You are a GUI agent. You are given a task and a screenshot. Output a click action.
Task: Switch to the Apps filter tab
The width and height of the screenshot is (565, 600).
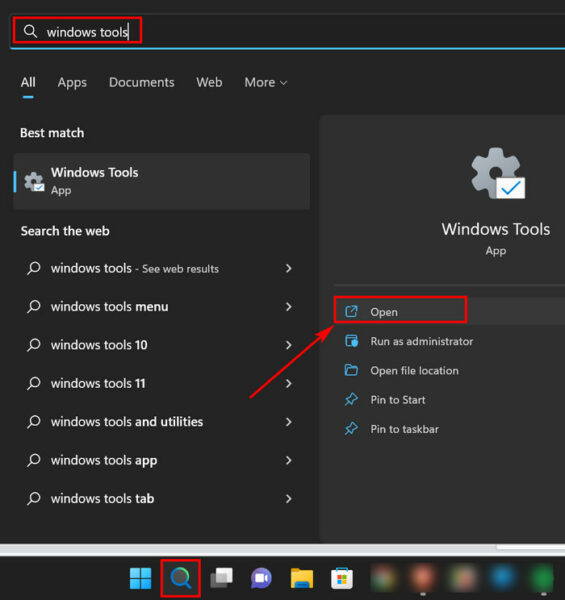72,82
